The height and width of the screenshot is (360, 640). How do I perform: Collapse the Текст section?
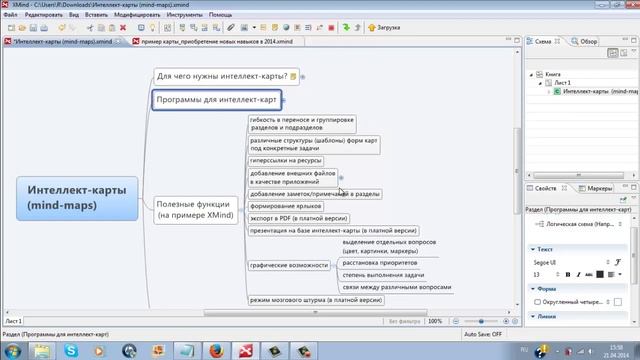533,249
